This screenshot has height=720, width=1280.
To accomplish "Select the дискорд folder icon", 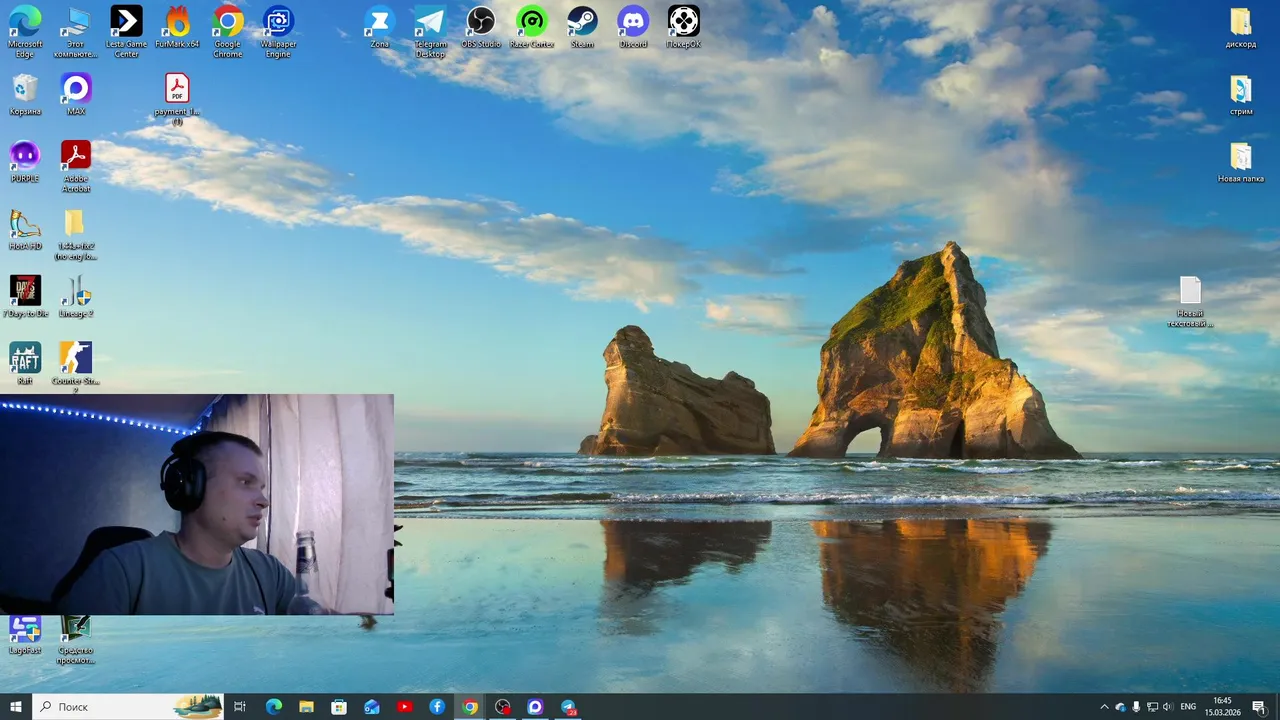I will (1240, 27).
